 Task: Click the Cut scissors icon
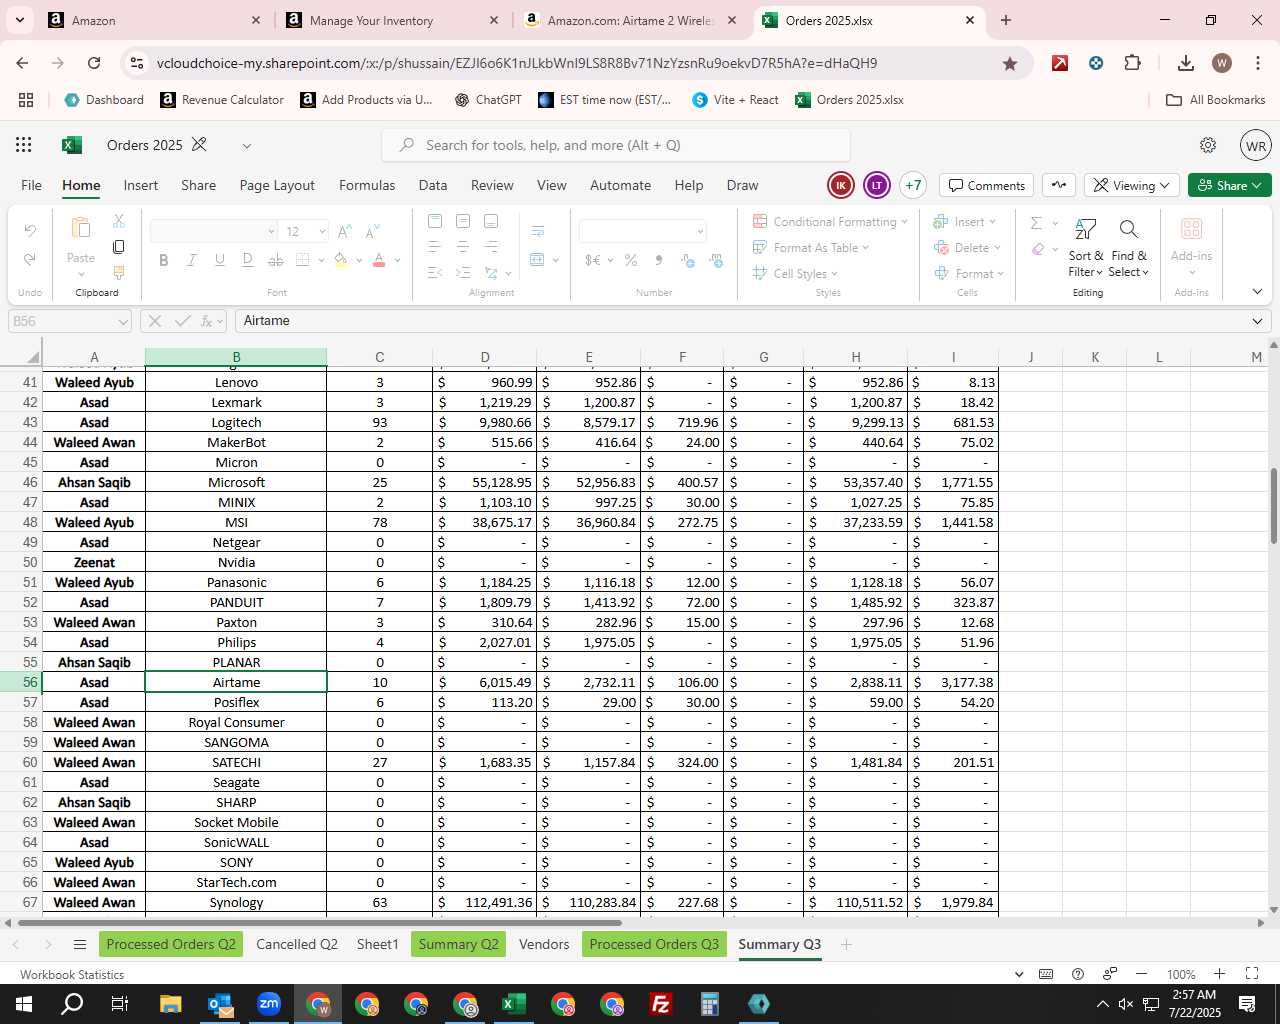click(x=119, y=221)
